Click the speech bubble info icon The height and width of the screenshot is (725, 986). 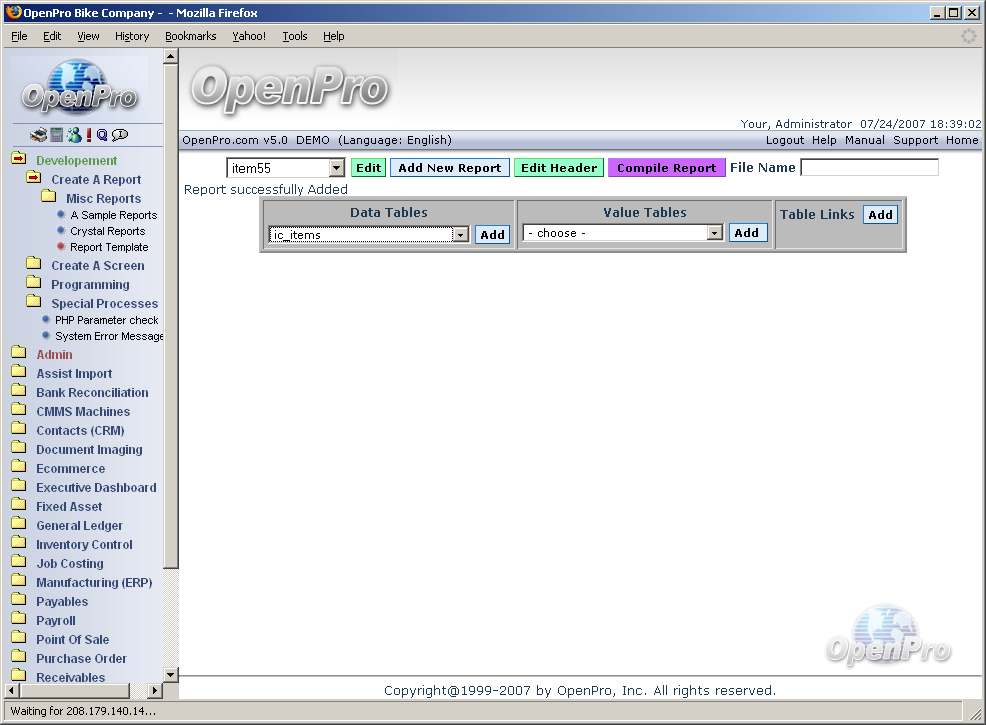point(120,135)
